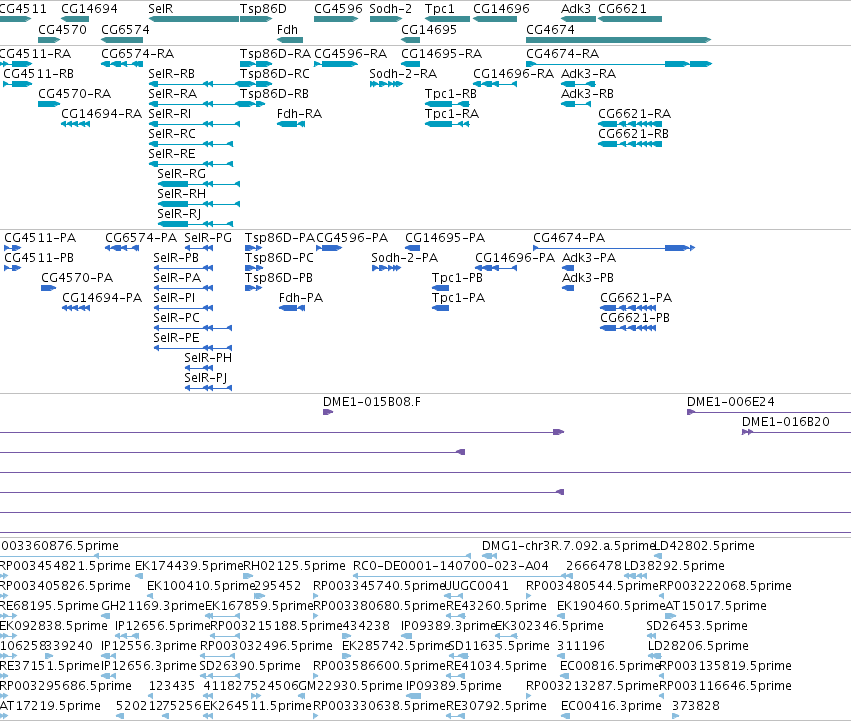851x721 pixels.
Task: Click transcript Adk3-RB
Action: (575, 104)
